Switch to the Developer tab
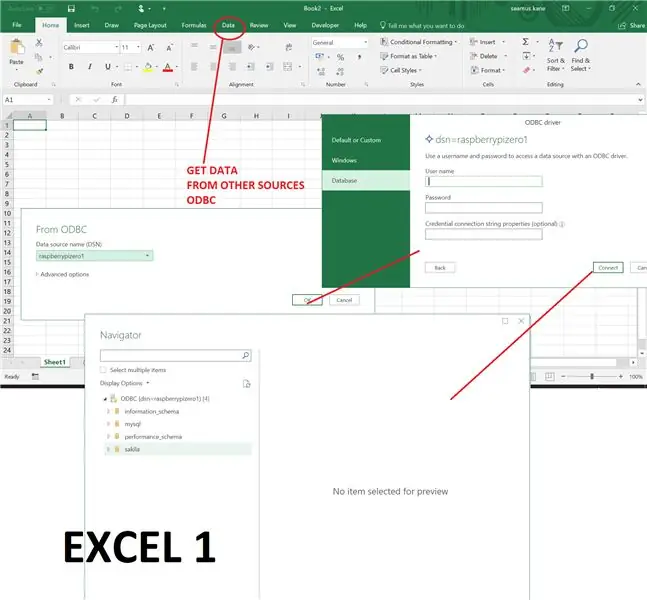647x600 pixels. [325, 25]
